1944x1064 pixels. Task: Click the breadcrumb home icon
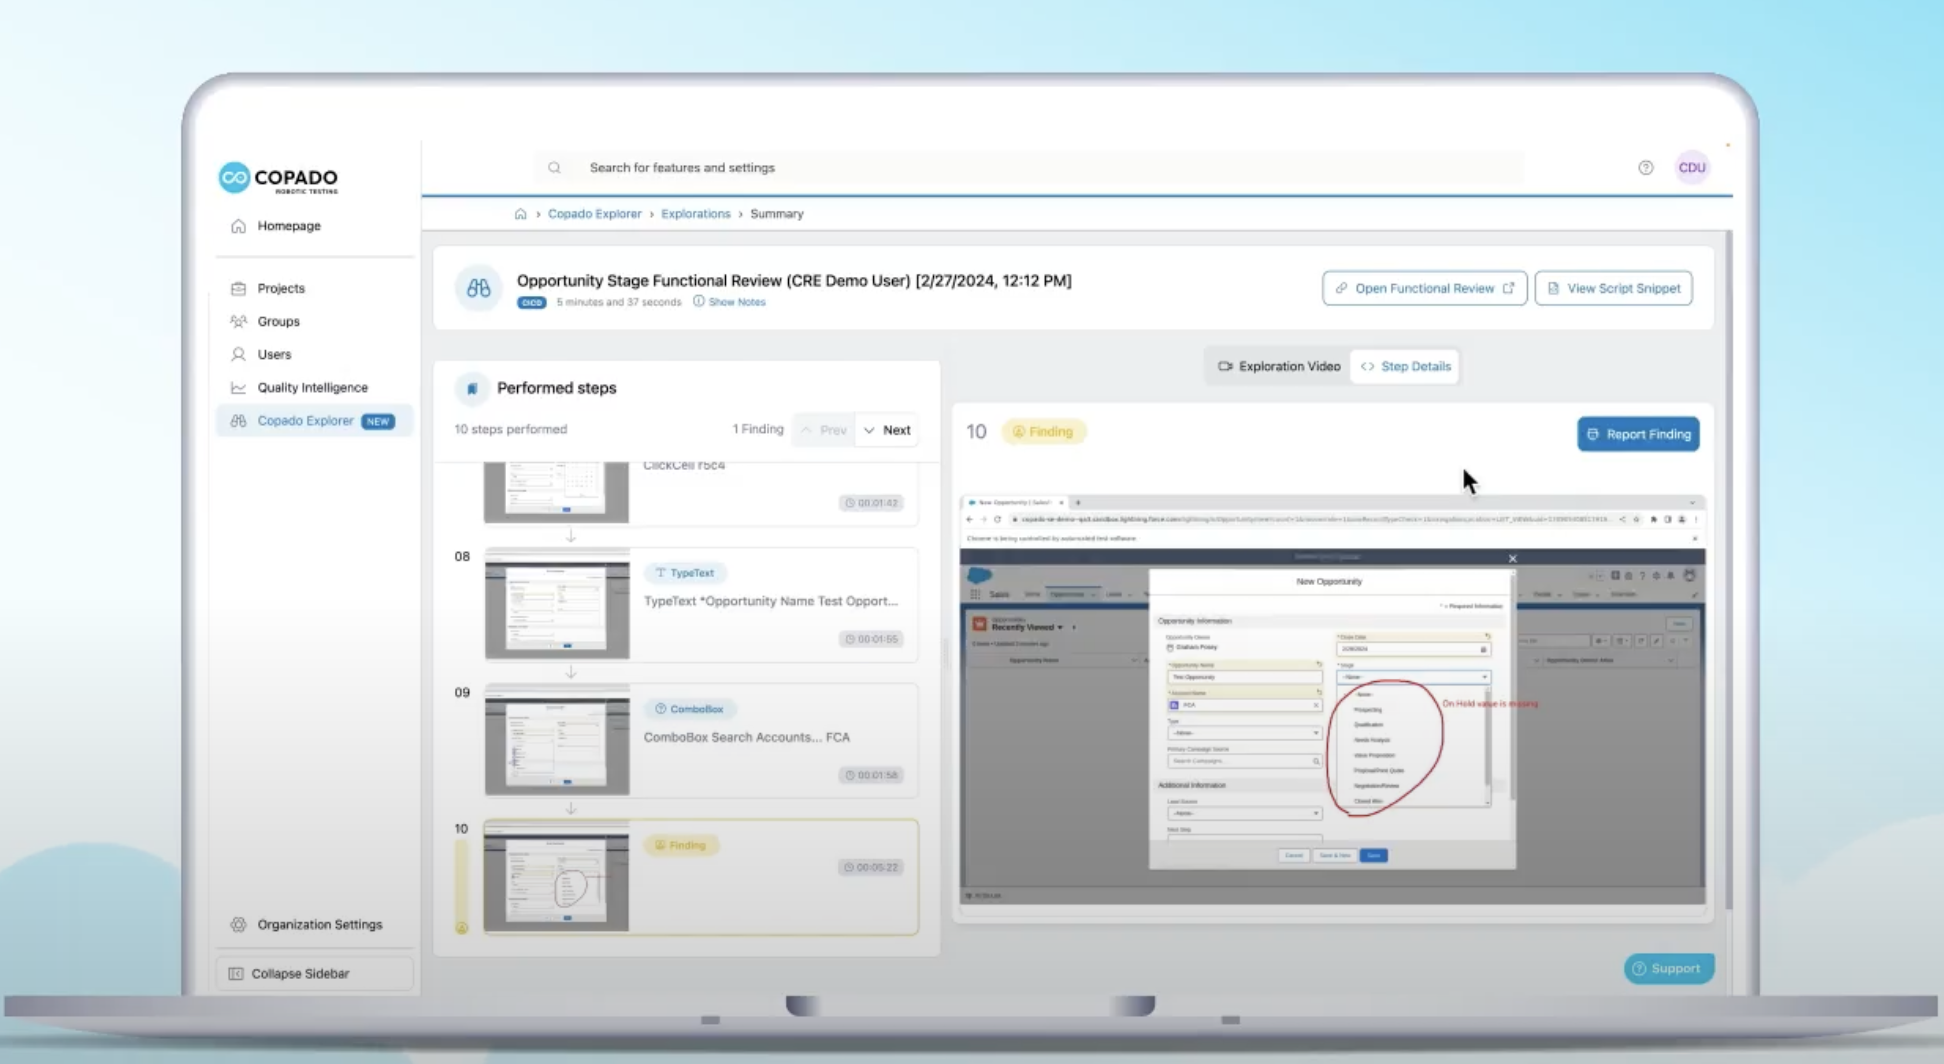pyautogui.click(x=520, y=214)
